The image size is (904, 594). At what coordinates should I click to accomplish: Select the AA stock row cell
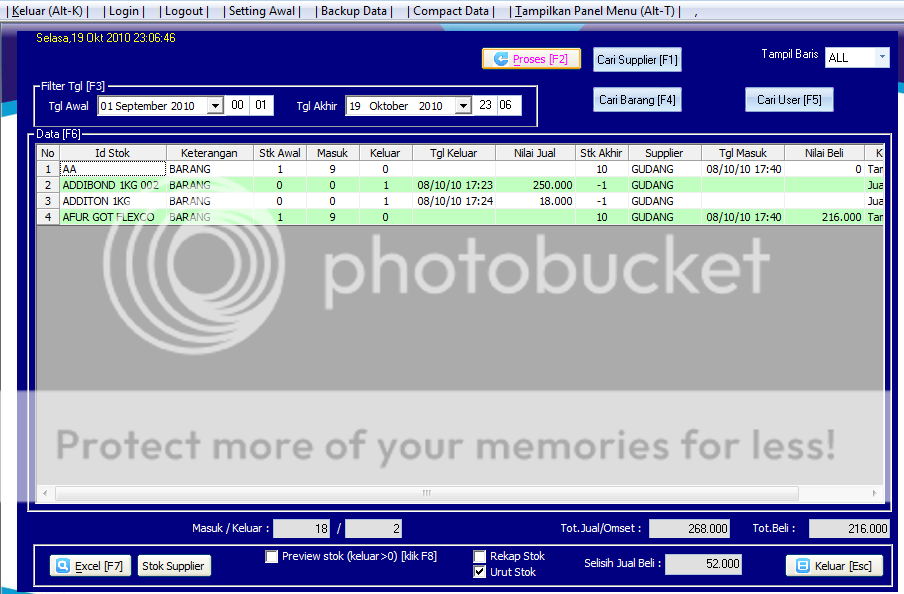coord(113,169)
